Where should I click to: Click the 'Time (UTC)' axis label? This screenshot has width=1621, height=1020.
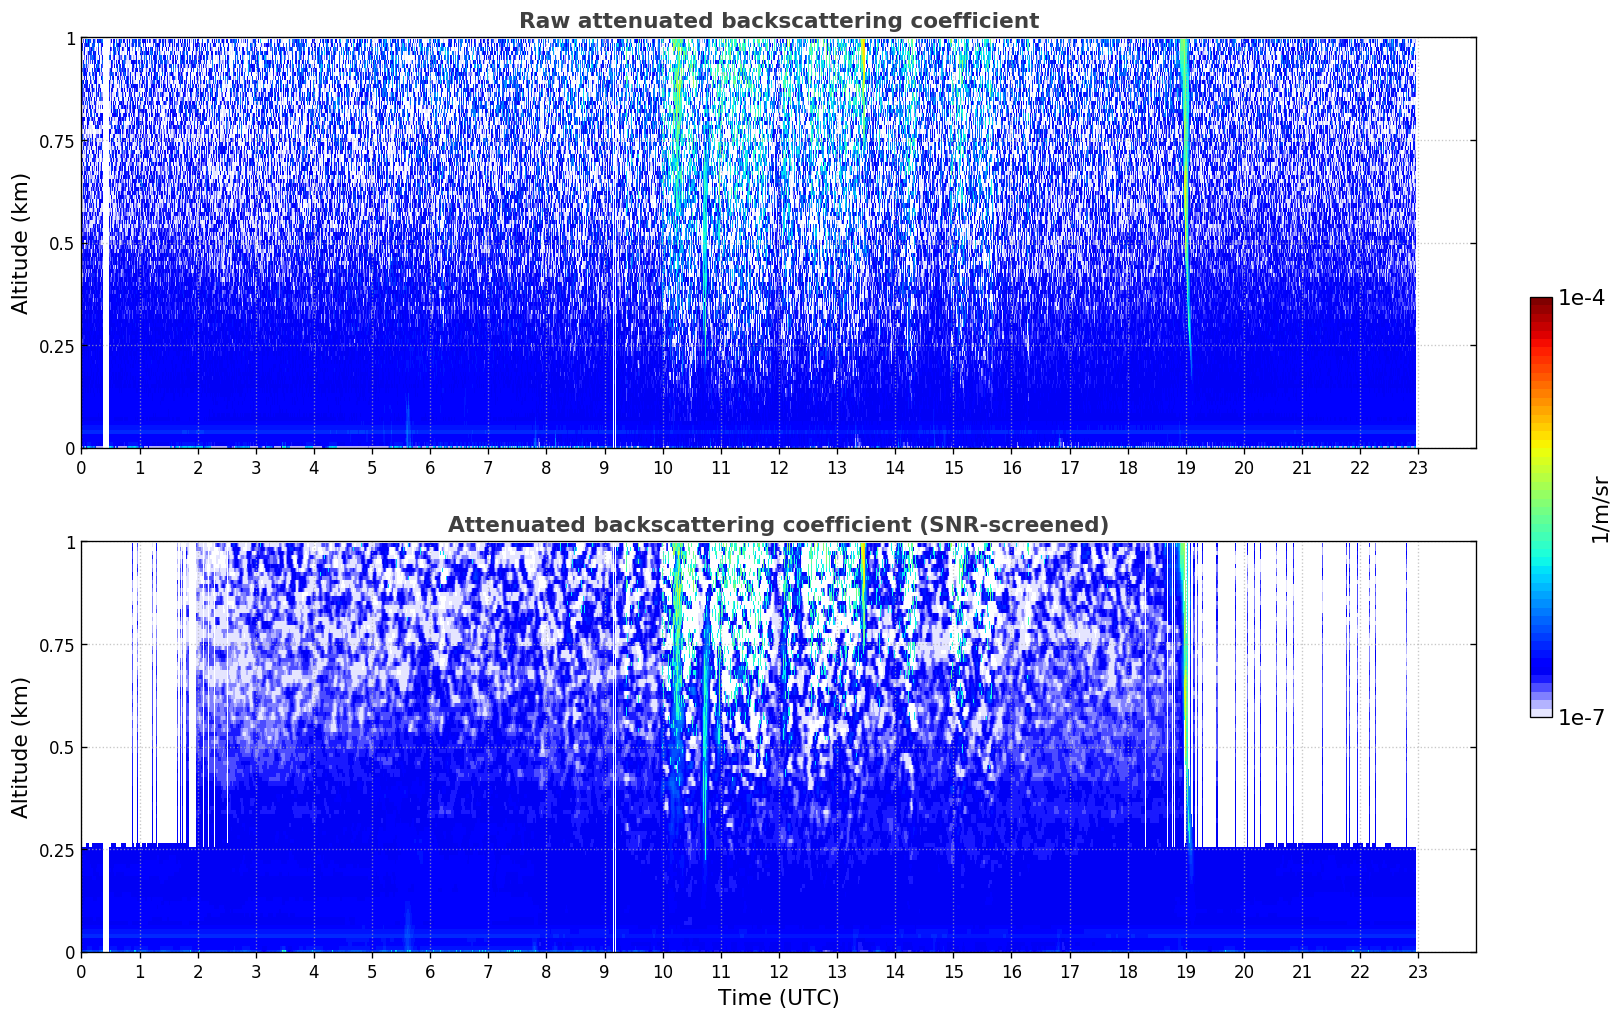778,998
